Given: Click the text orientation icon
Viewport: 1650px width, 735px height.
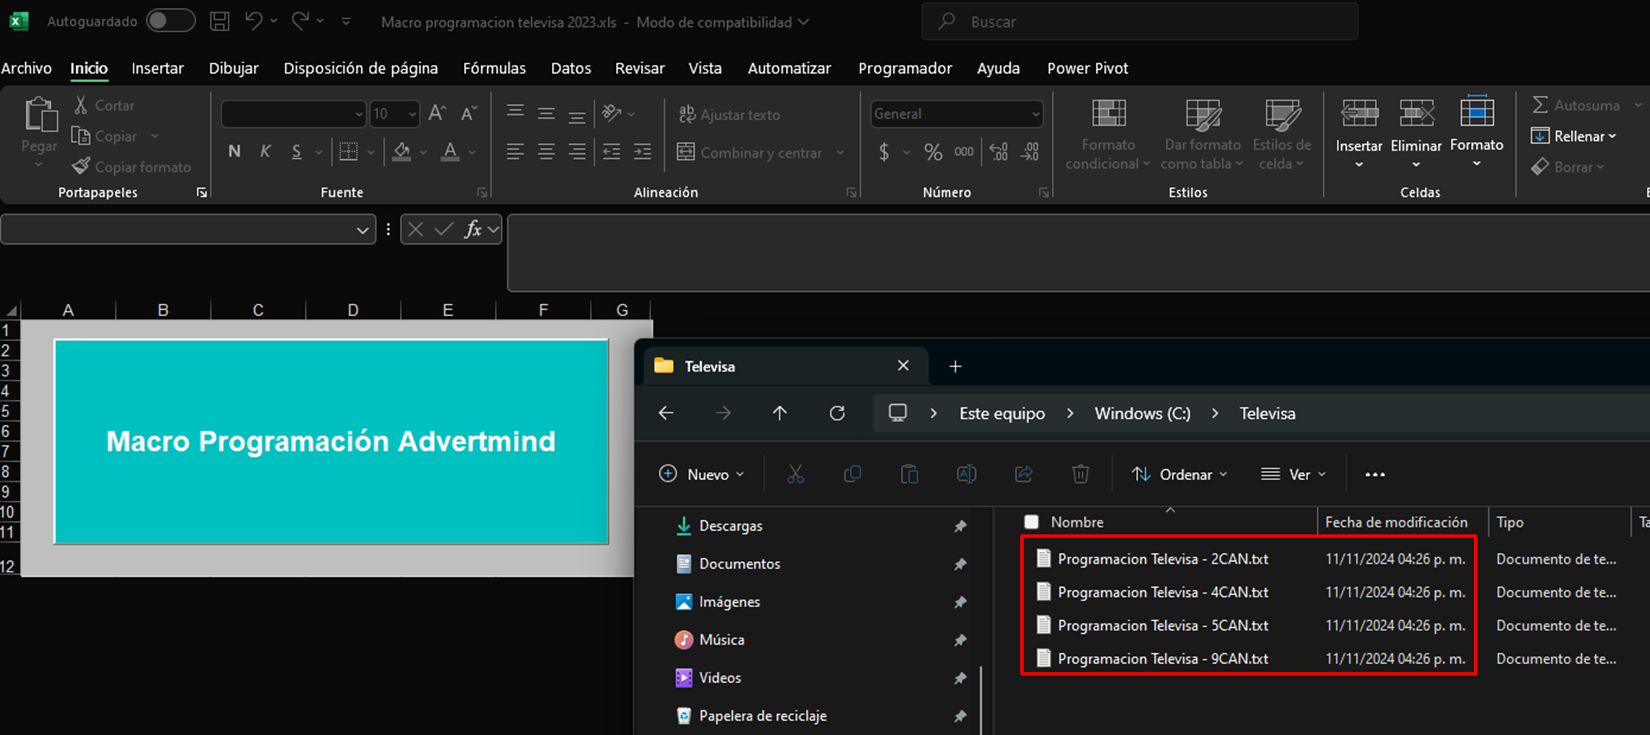Looking at the screenshot, I should click(612, 113).
